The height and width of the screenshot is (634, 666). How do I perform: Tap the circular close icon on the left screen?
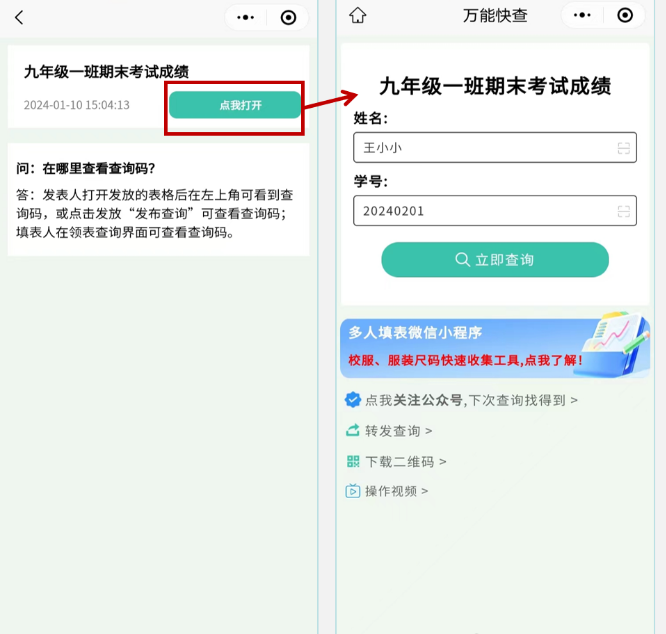(288, 18)
